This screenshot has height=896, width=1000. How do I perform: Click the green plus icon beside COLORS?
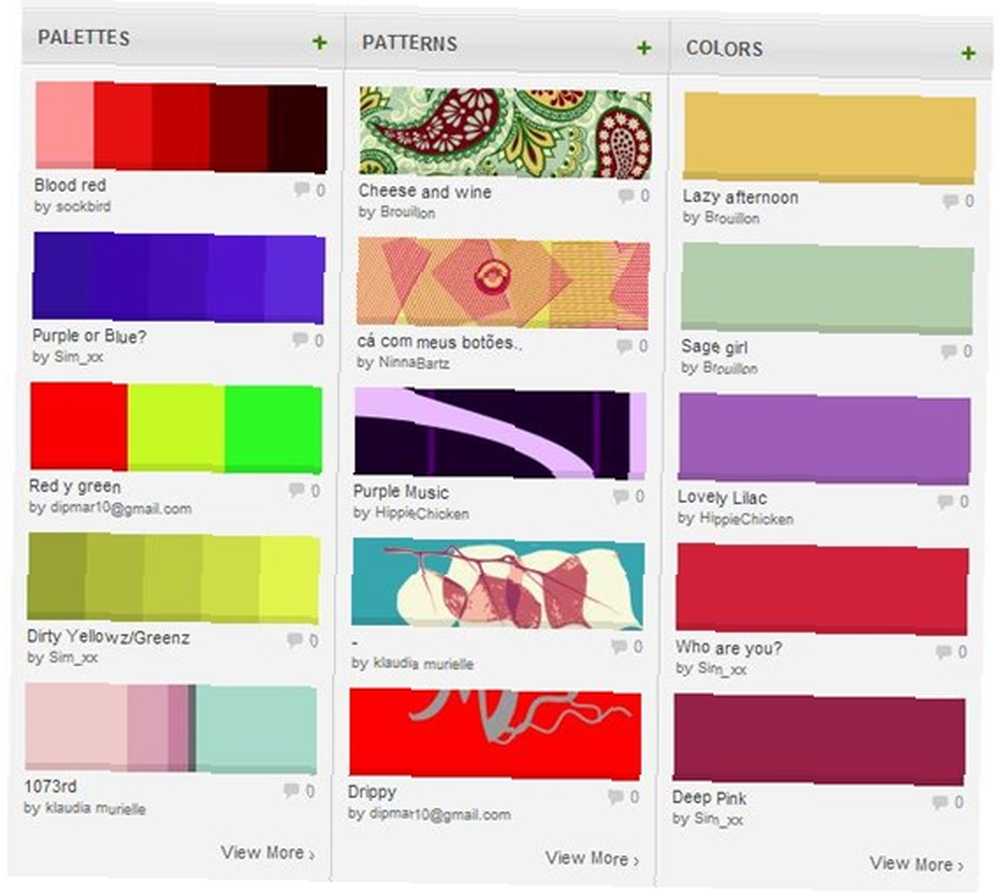[967, 53]
